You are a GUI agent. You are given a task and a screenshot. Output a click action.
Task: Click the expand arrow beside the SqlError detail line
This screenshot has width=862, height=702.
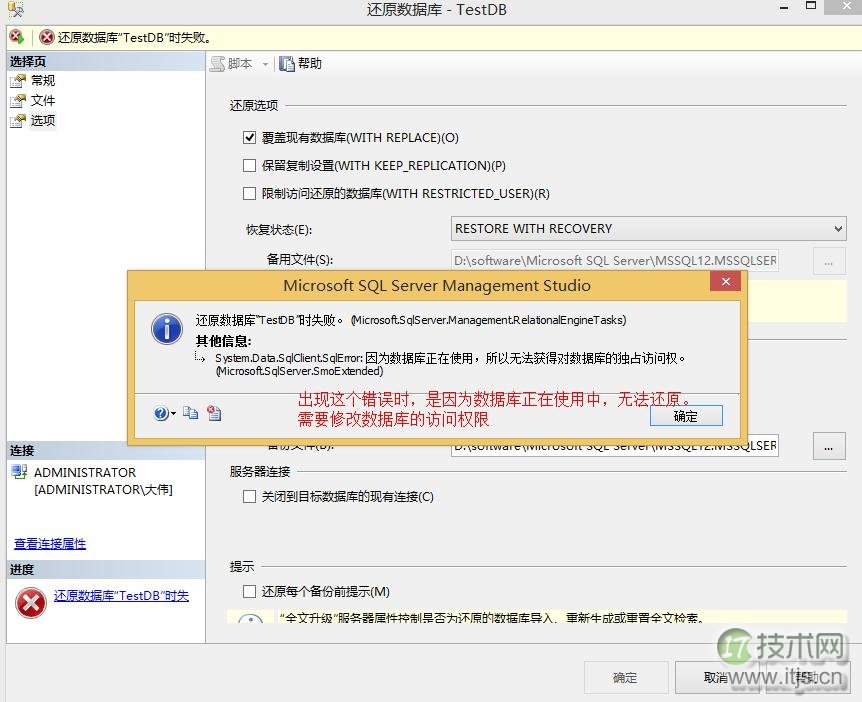200,358
